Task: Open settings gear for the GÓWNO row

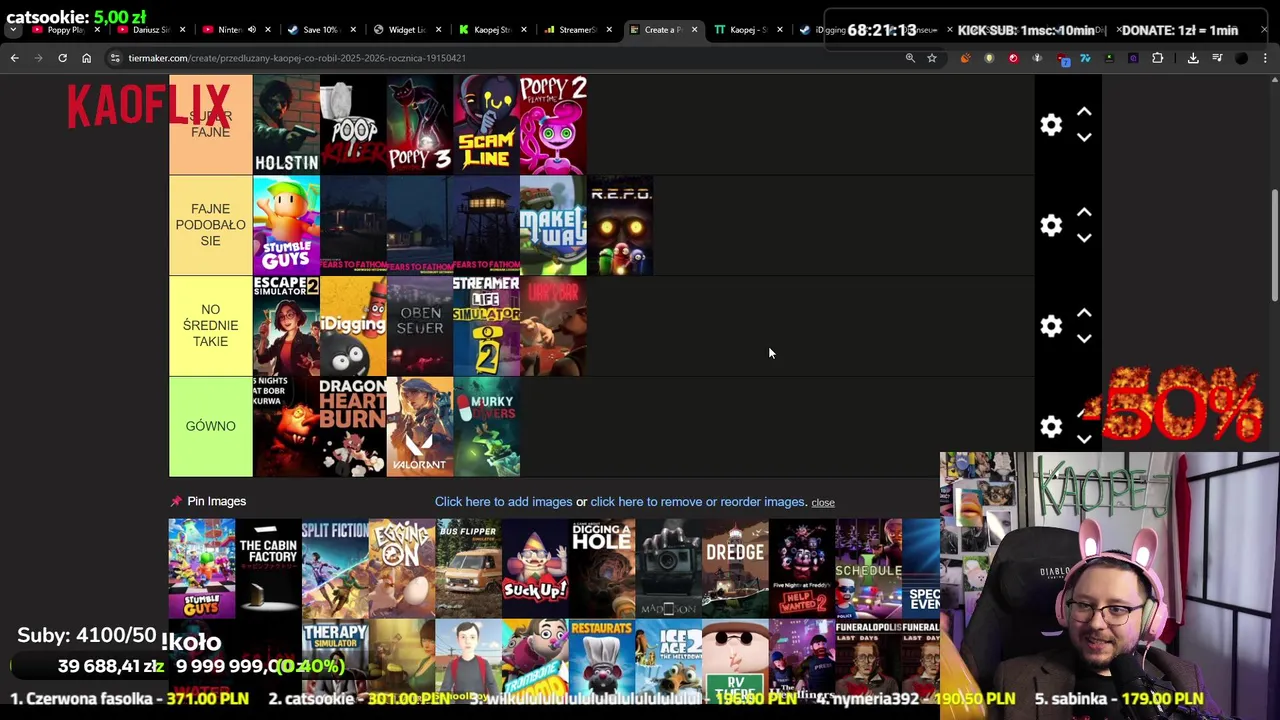Action: pos(1051,427)
